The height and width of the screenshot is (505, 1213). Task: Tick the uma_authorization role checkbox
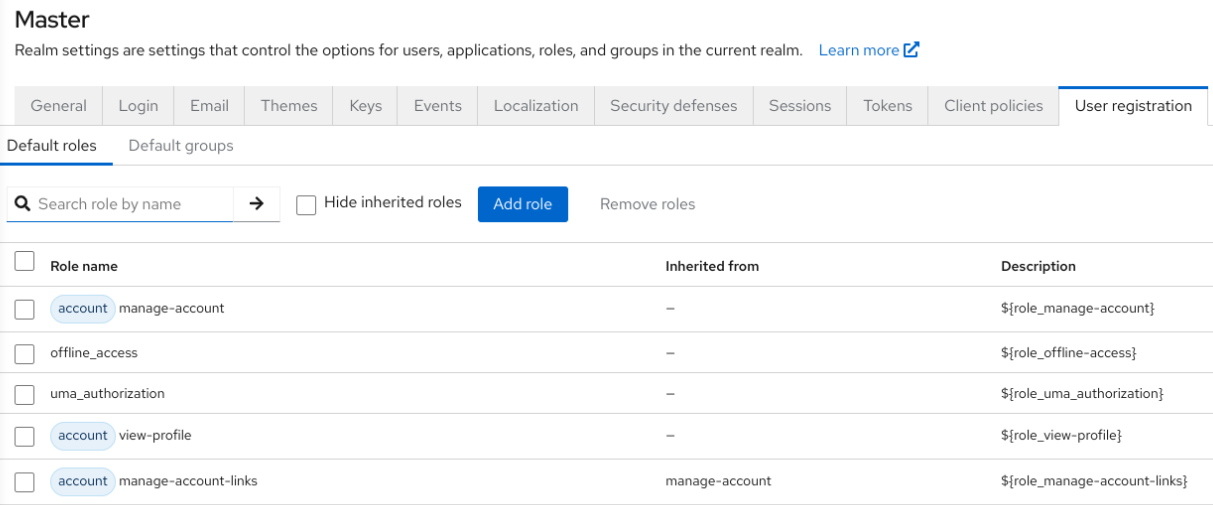25,395
